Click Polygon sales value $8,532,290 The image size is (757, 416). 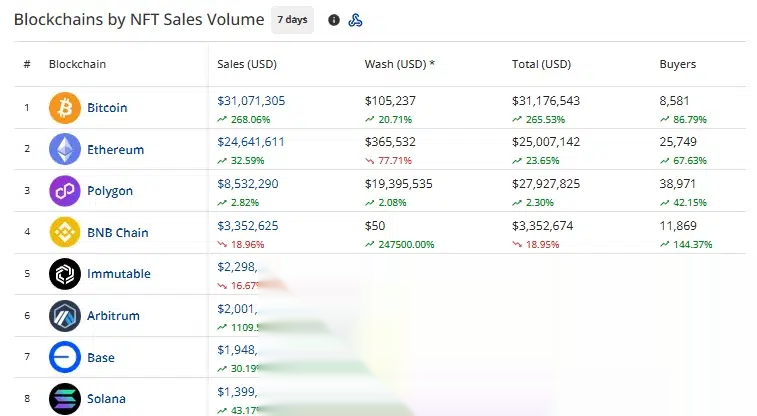point(248,184)
